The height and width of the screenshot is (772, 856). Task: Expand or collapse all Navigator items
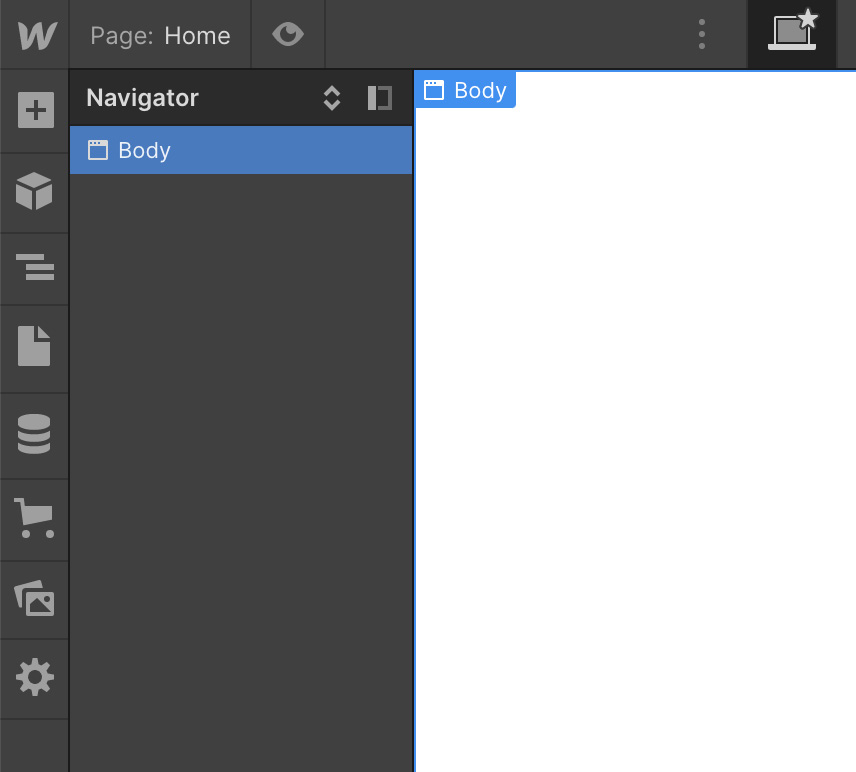click(332, 98)
